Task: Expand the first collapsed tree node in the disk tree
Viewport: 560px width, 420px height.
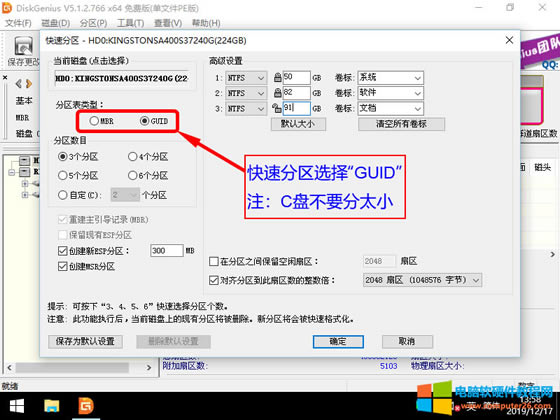Action: (x=25, y=184)
